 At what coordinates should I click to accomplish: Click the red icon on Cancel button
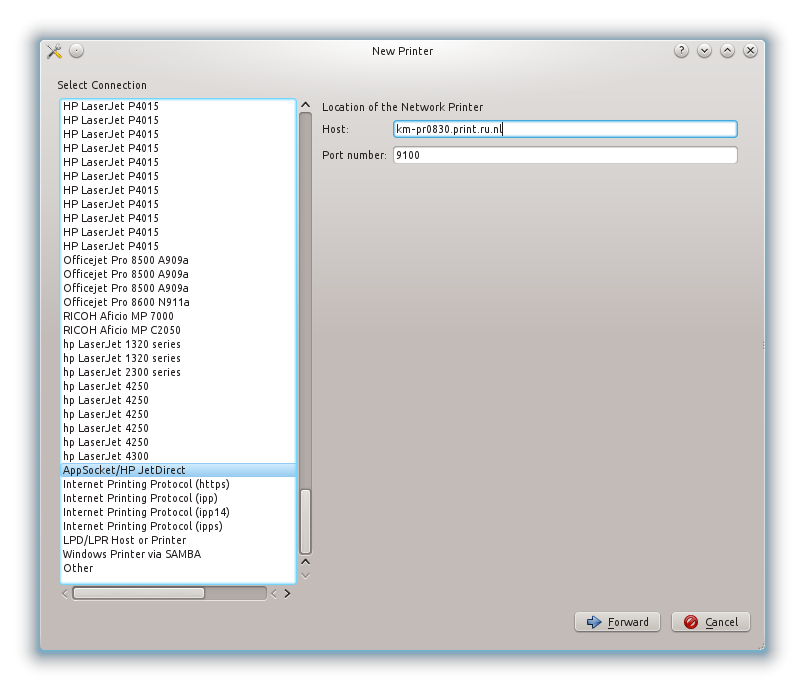point(691,622)
